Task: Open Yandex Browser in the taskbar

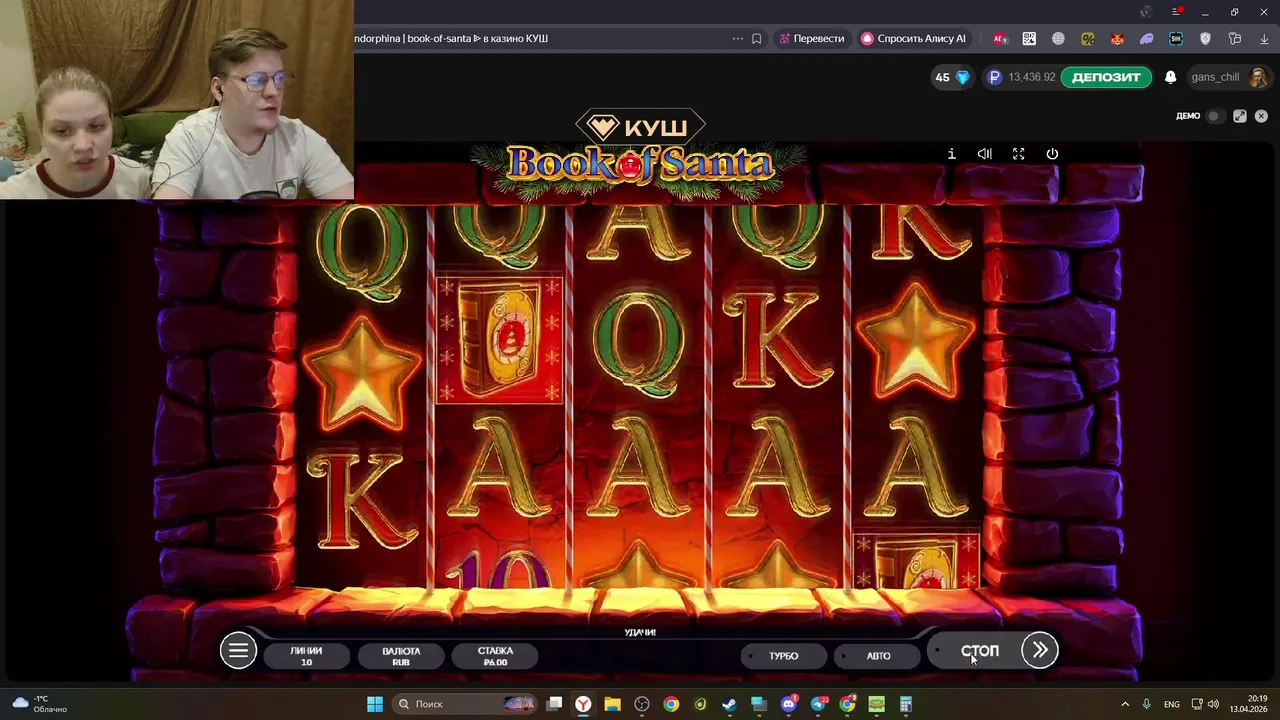Action: pyautogui.click(x=583, y=704)
